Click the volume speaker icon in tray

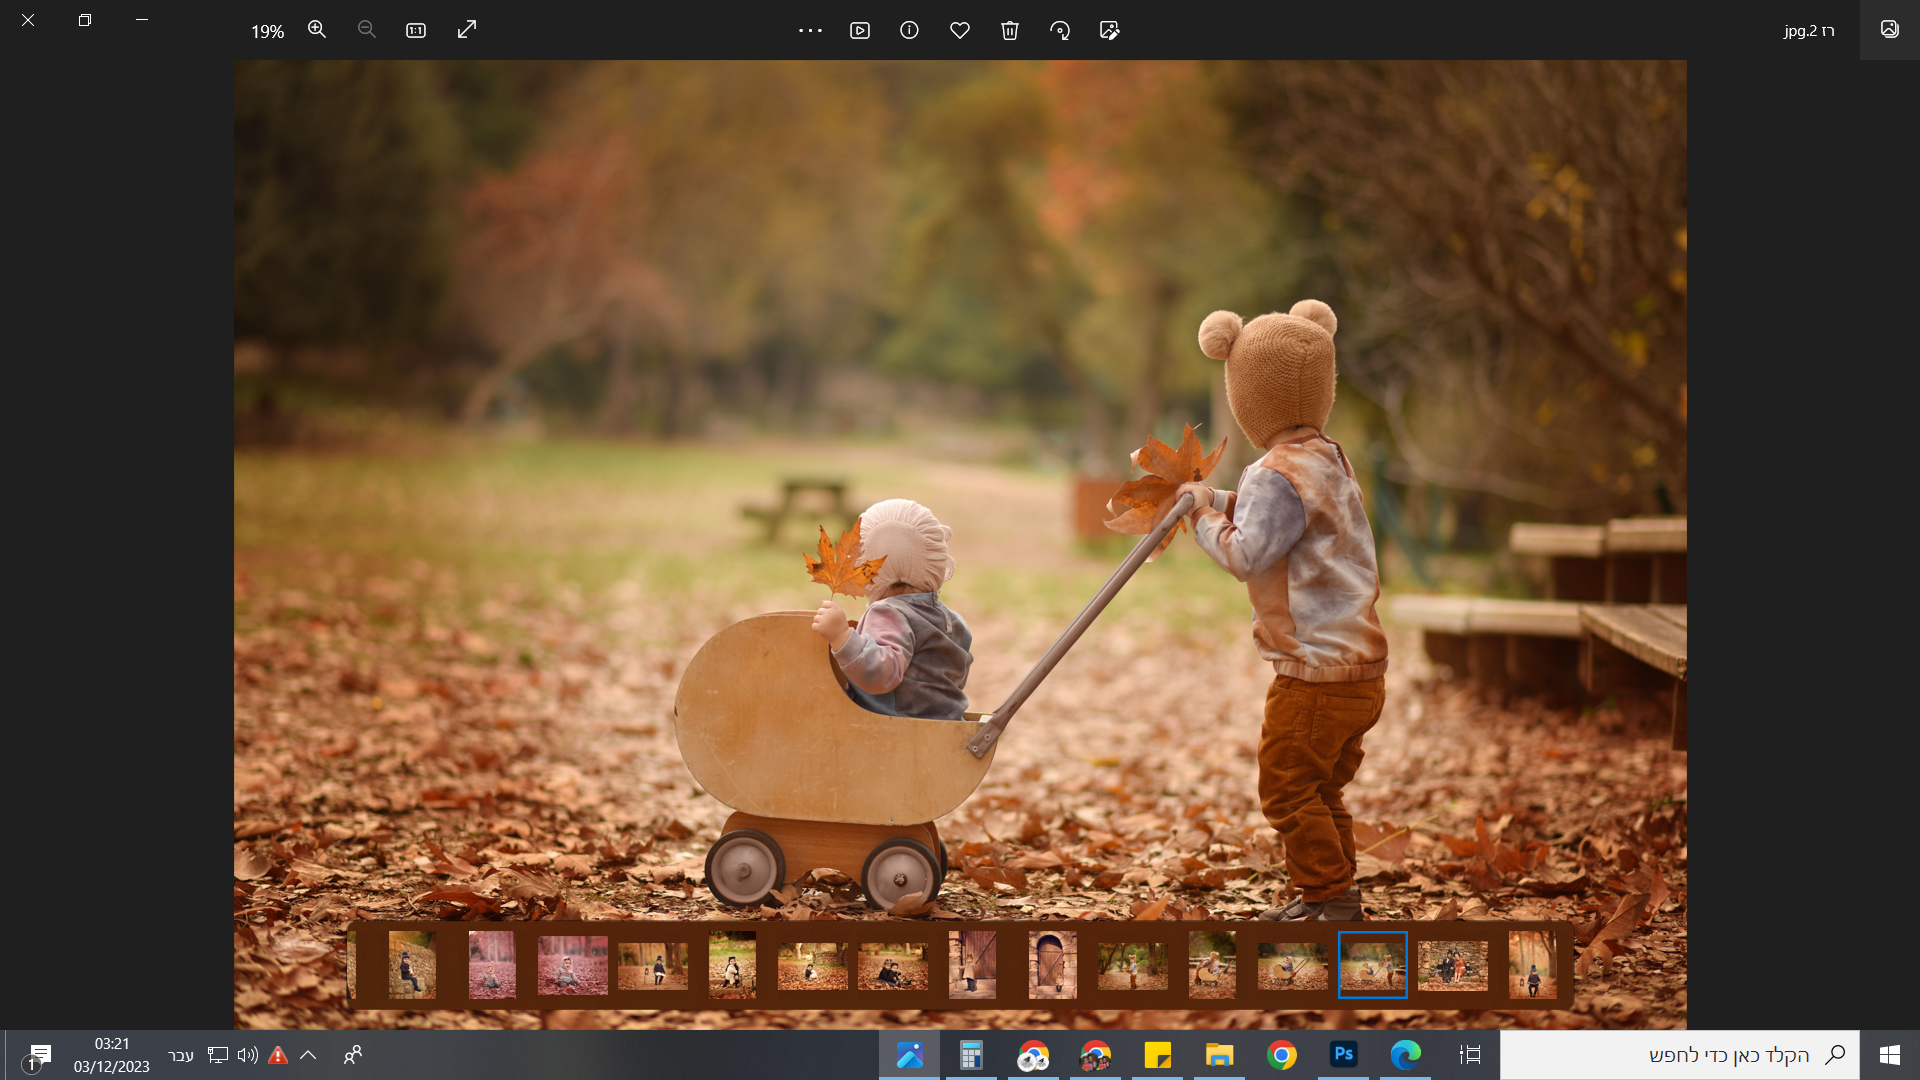pyautogui.click(x=247, y=1055)
